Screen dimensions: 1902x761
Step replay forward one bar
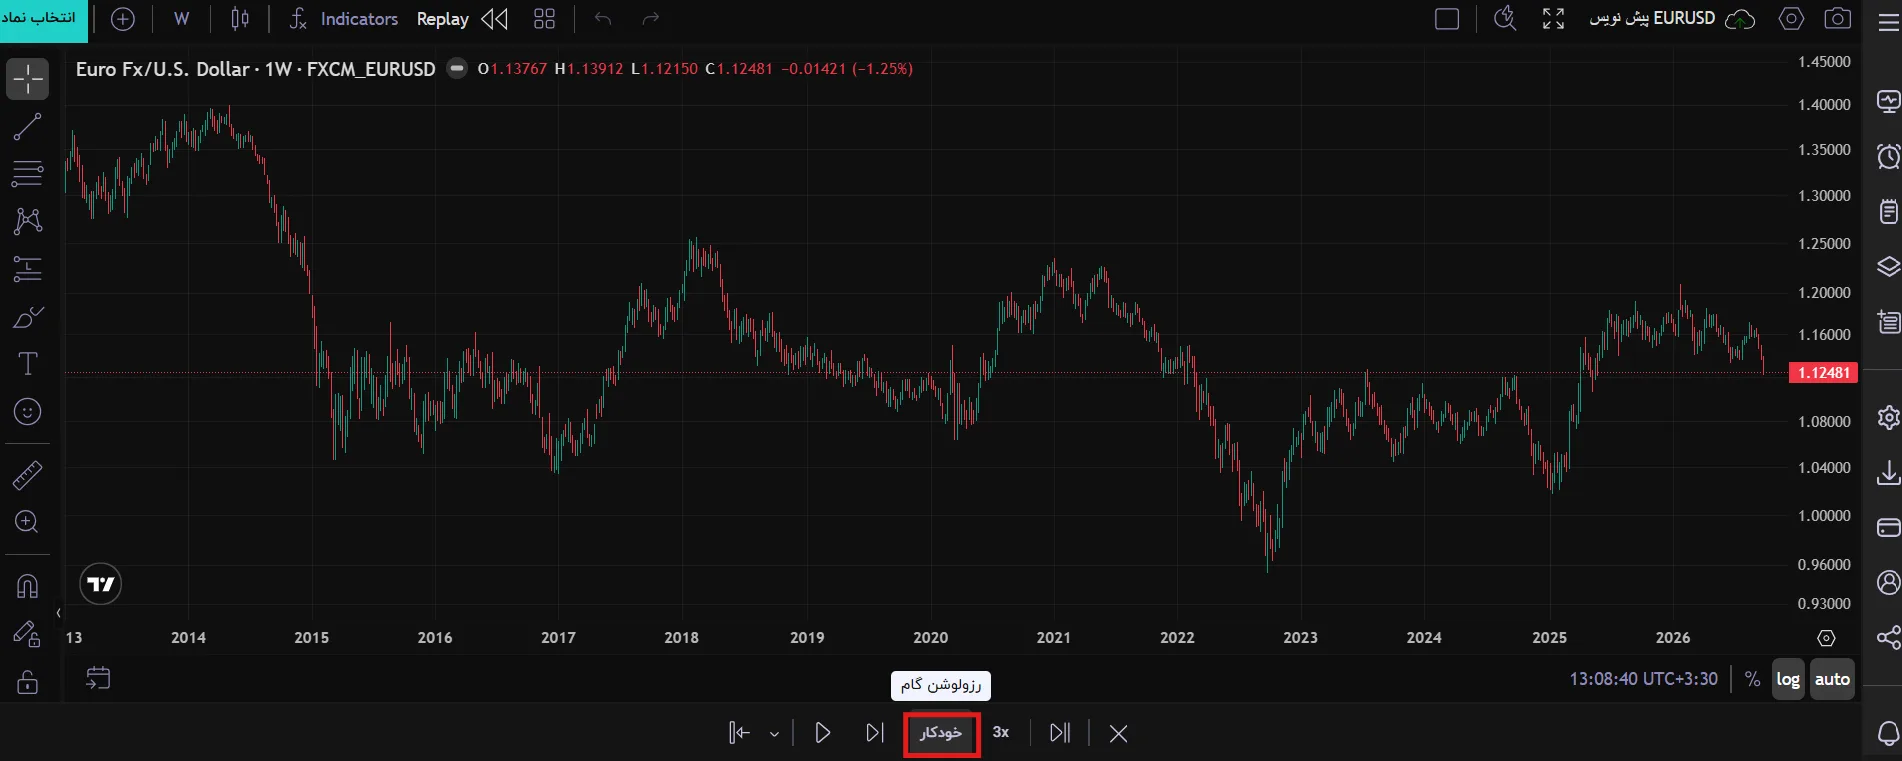tap(875, 733)
